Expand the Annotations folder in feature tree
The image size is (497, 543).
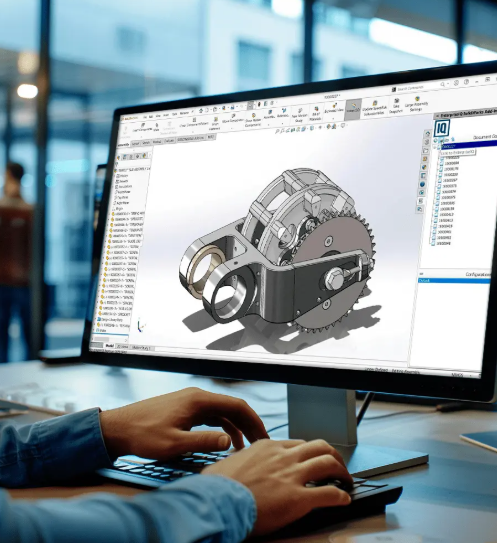(123, 186)
